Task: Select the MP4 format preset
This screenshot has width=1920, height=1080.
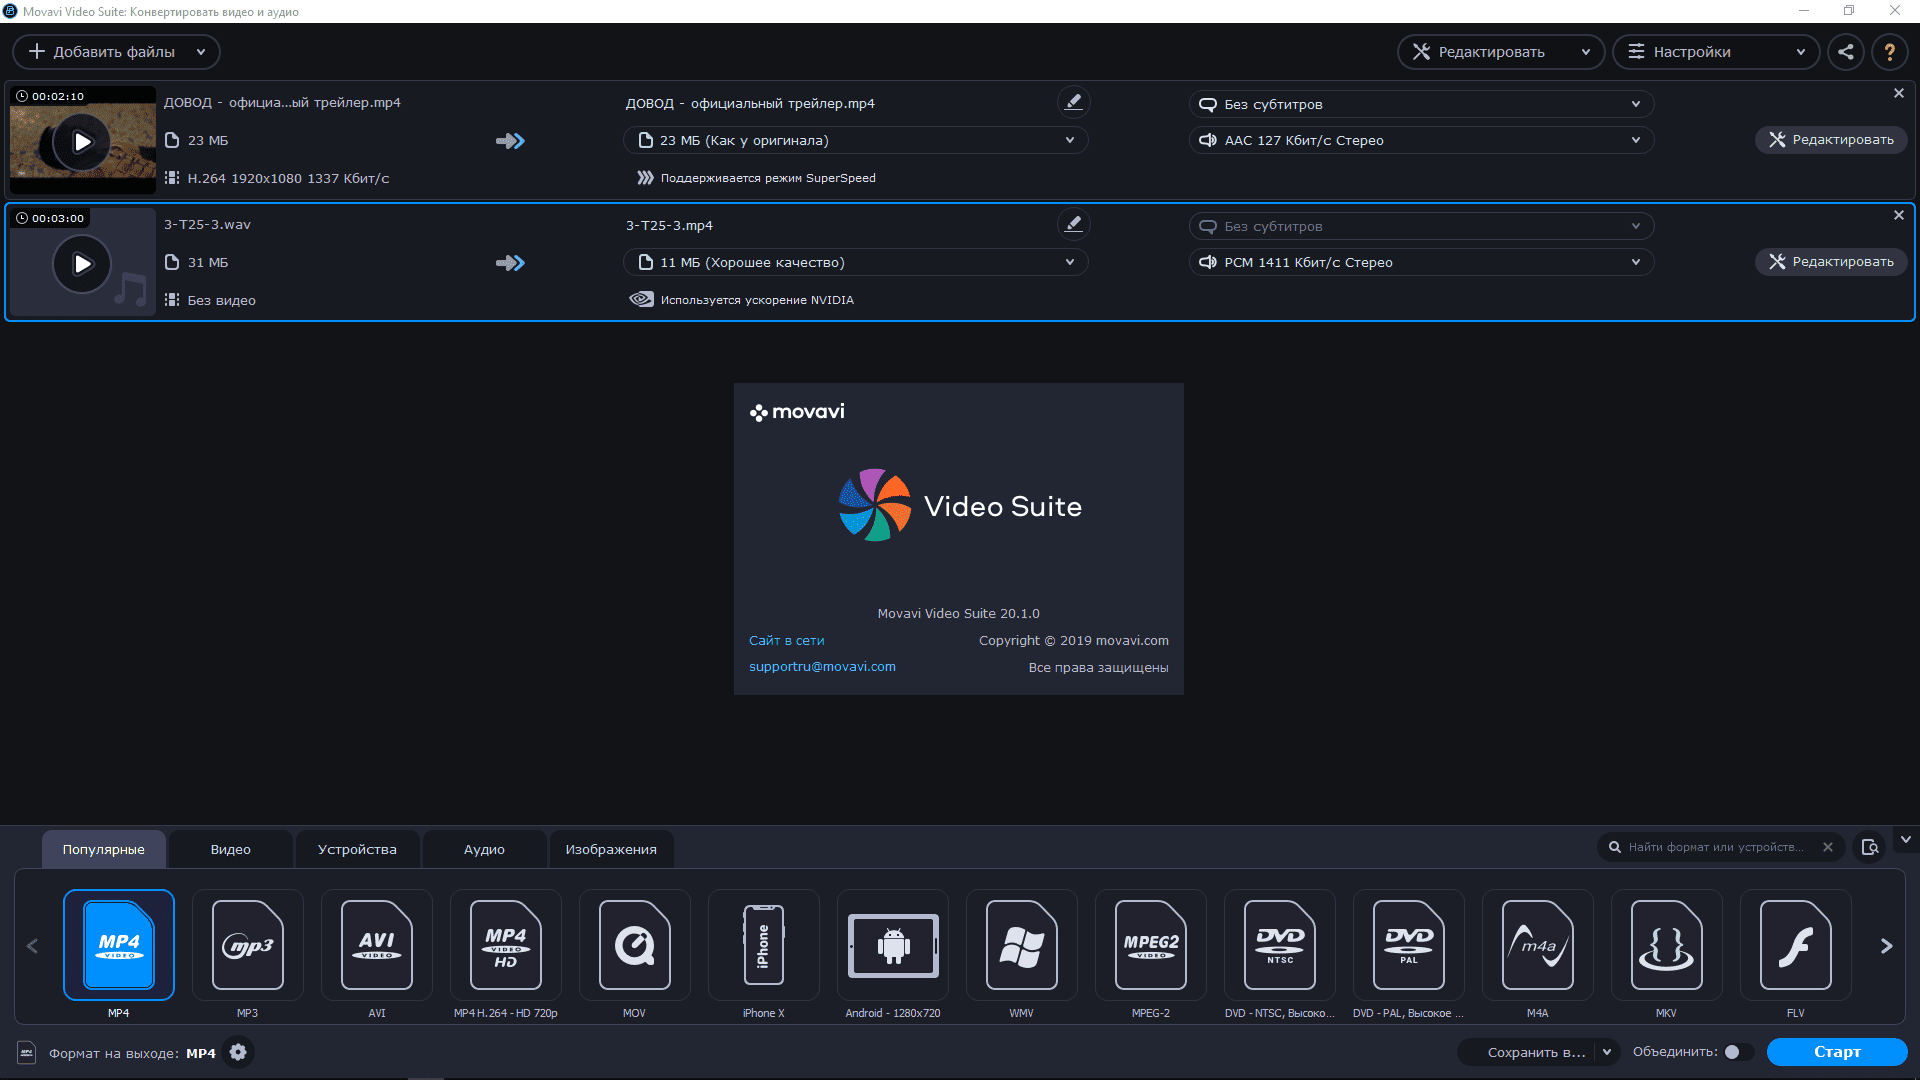Action: coord(118,945)
